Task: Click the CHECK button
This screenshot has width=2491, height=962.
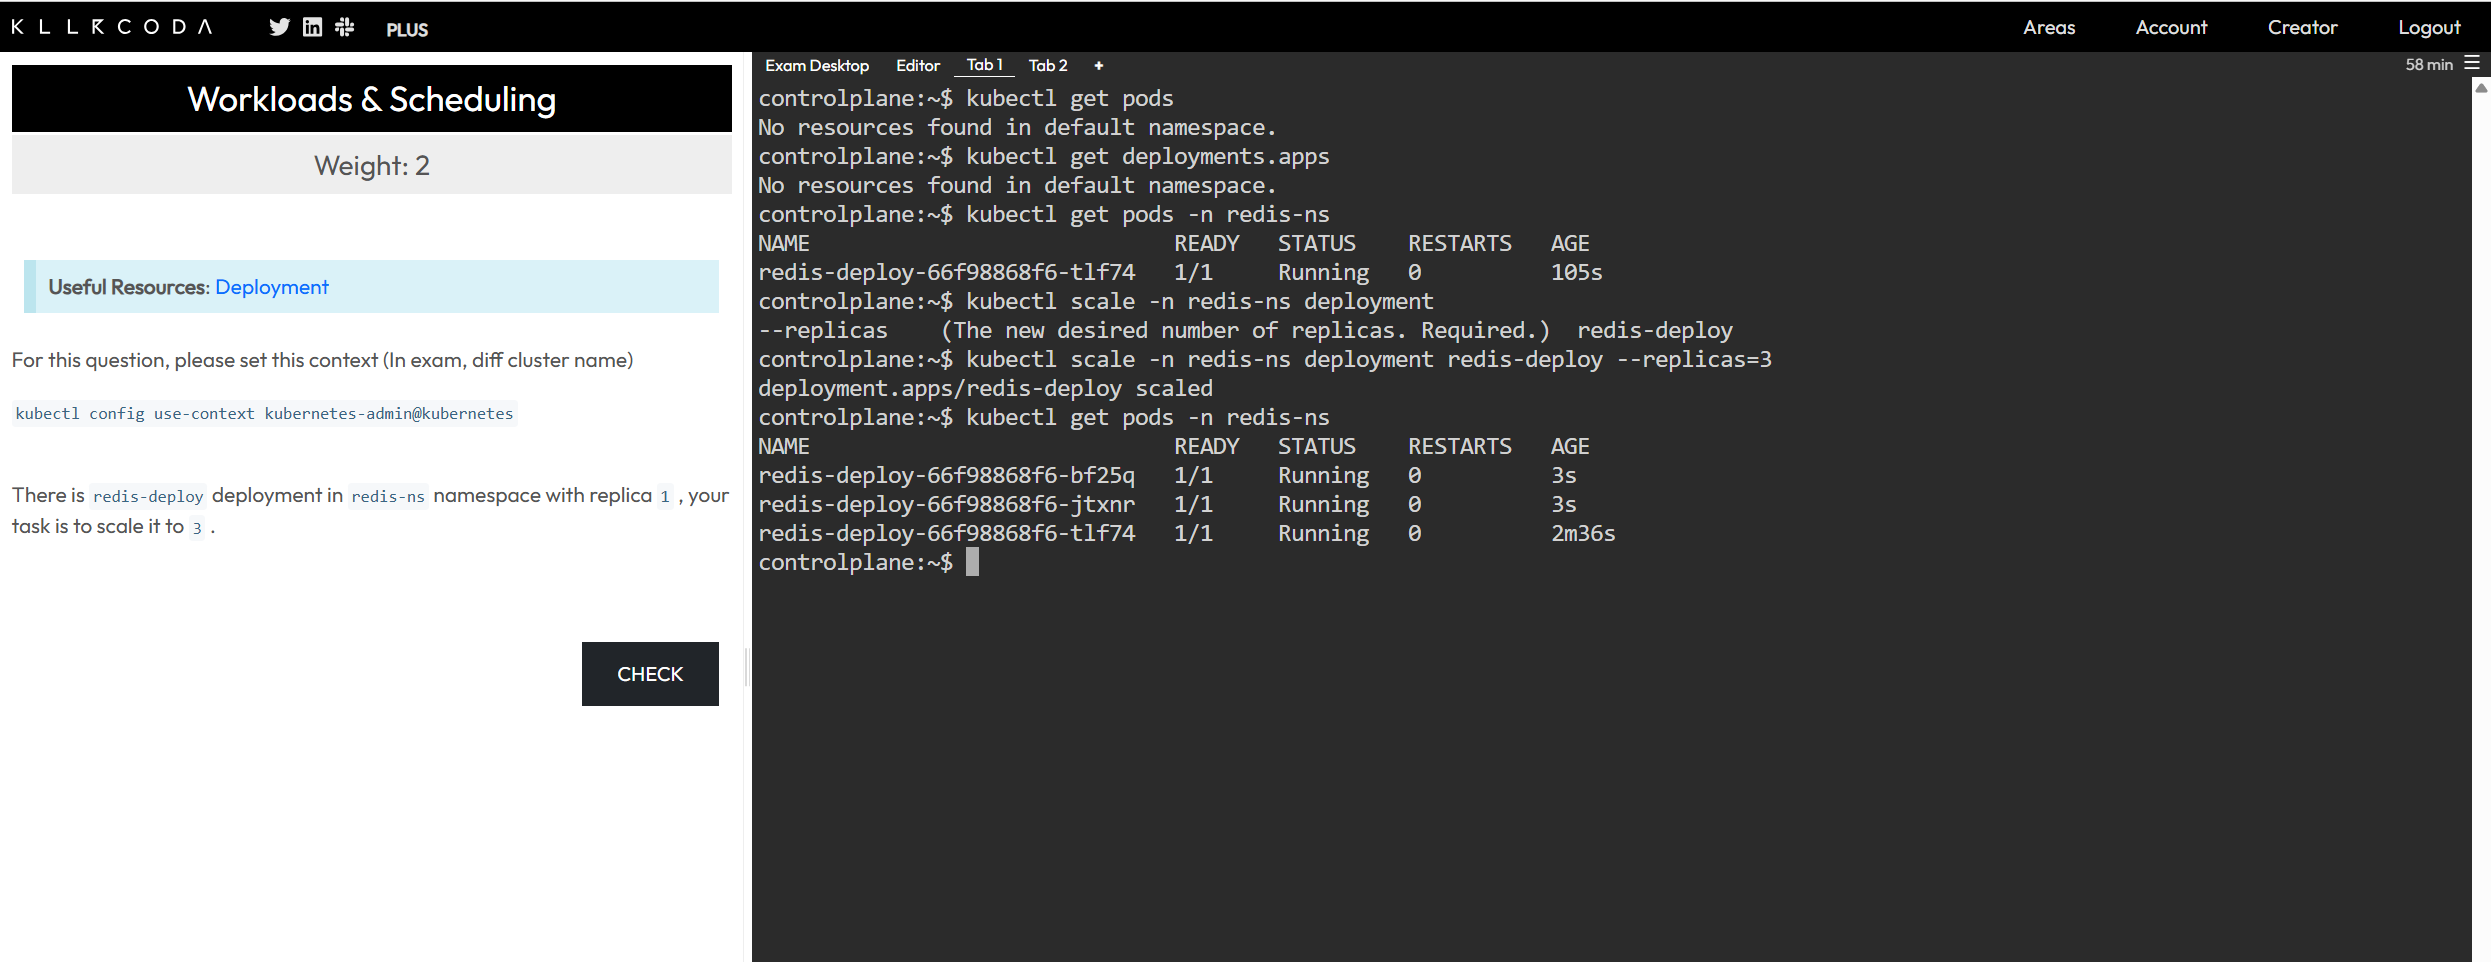Action: tap(650, 674)
